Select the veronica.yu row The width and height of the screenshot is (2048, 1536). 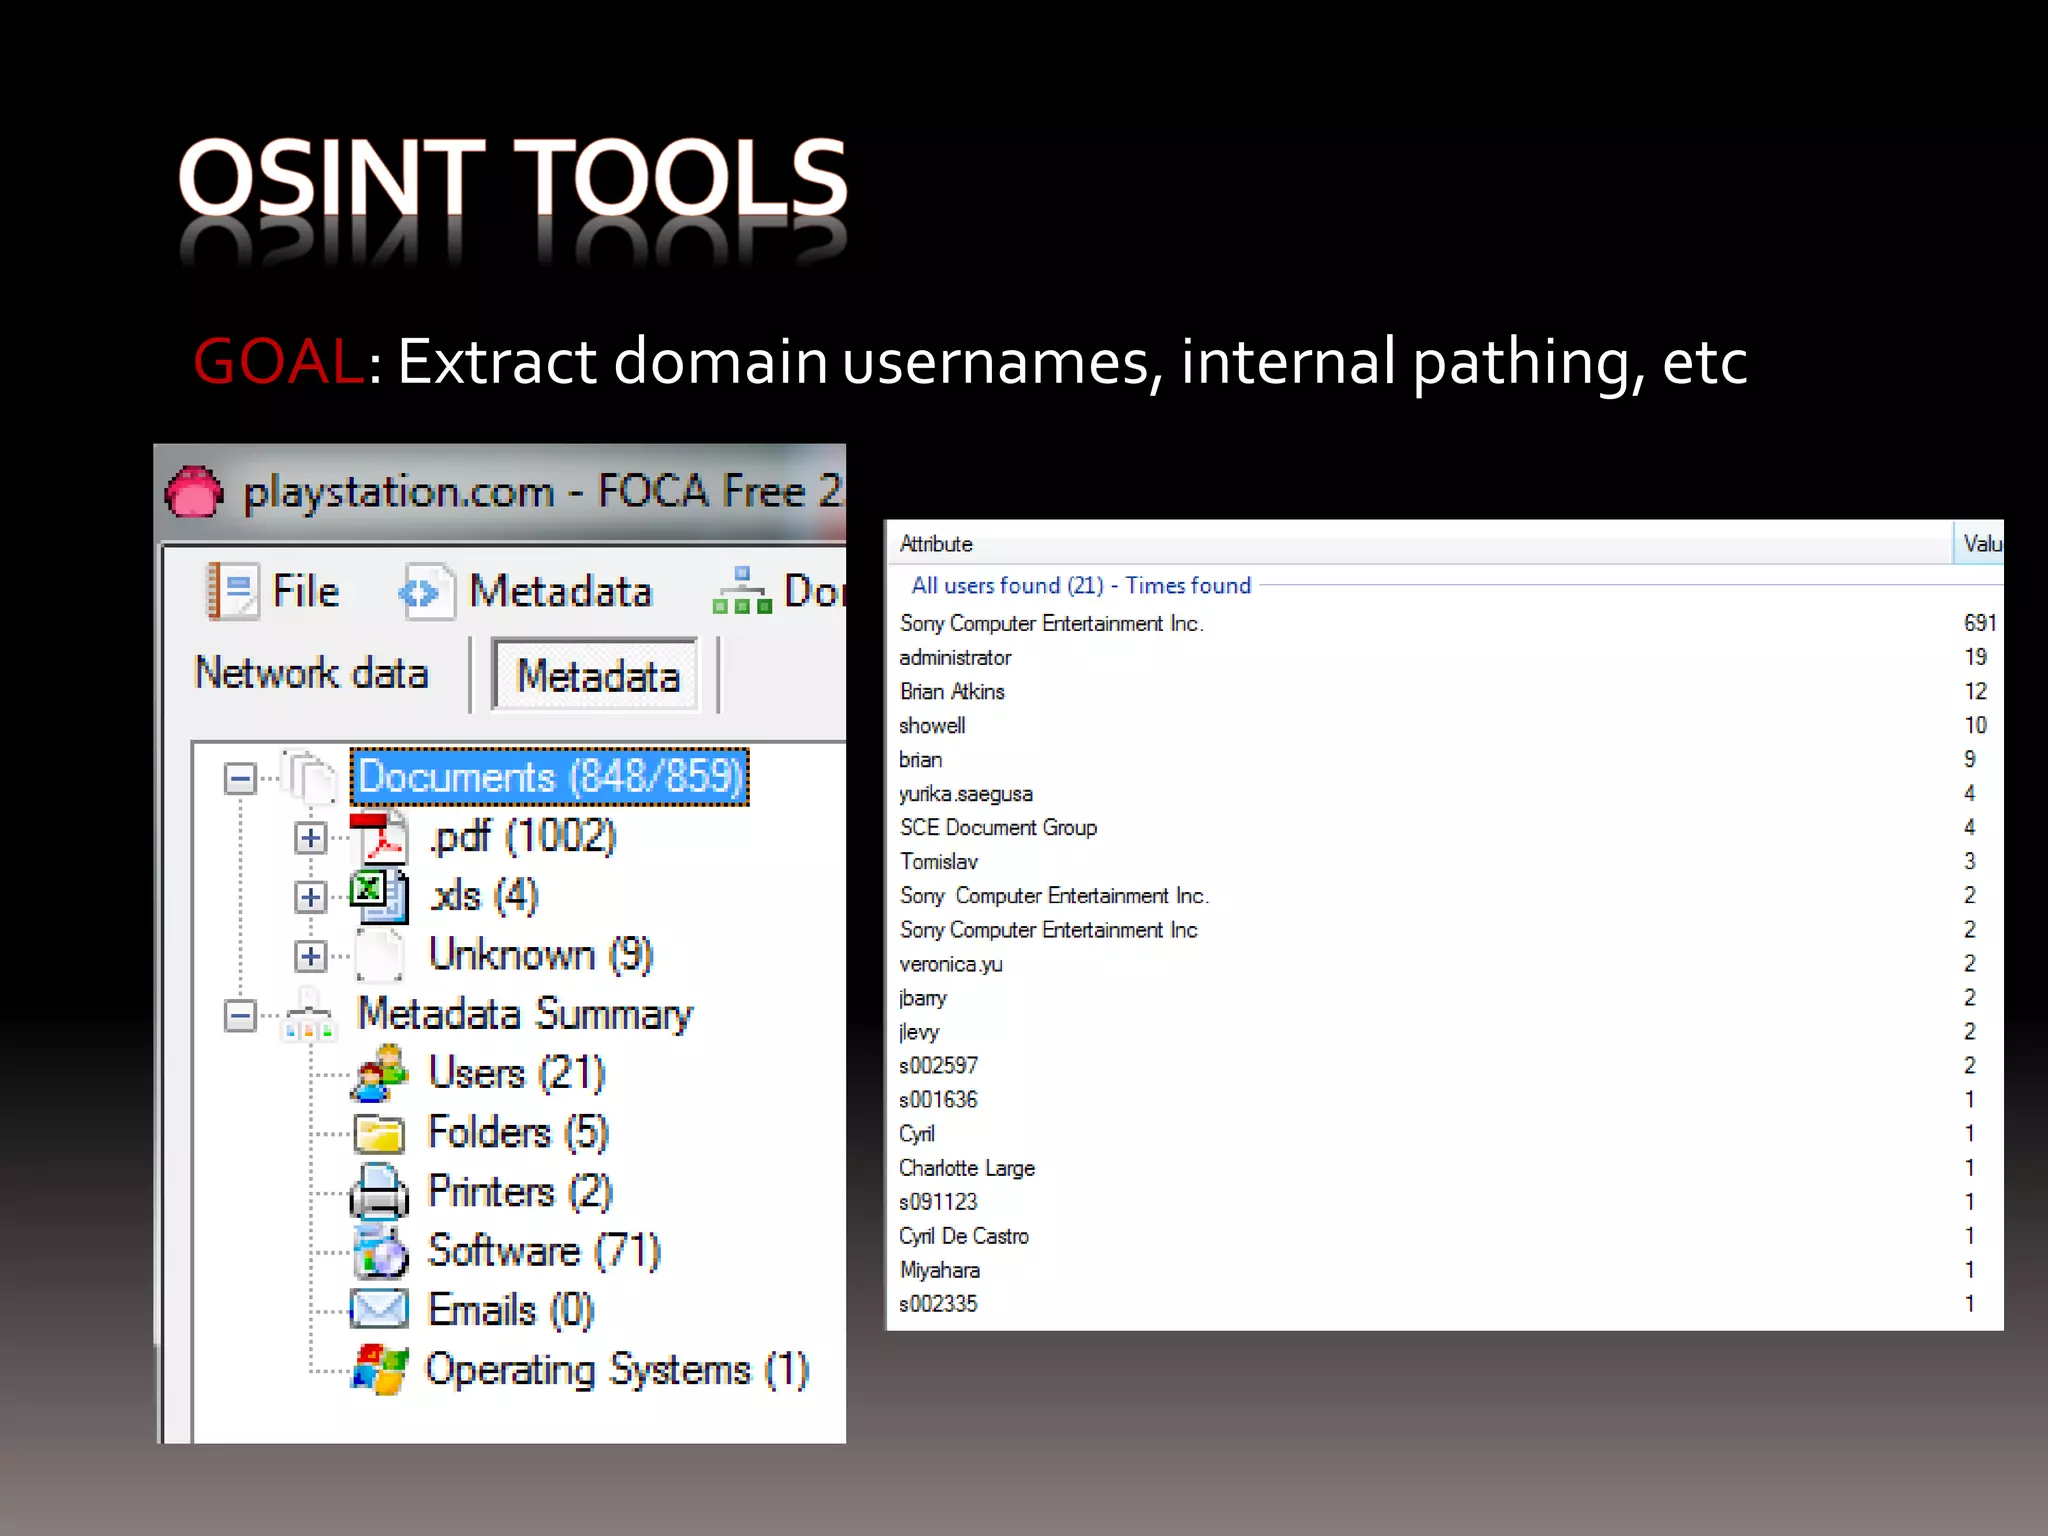(1445, 964)
